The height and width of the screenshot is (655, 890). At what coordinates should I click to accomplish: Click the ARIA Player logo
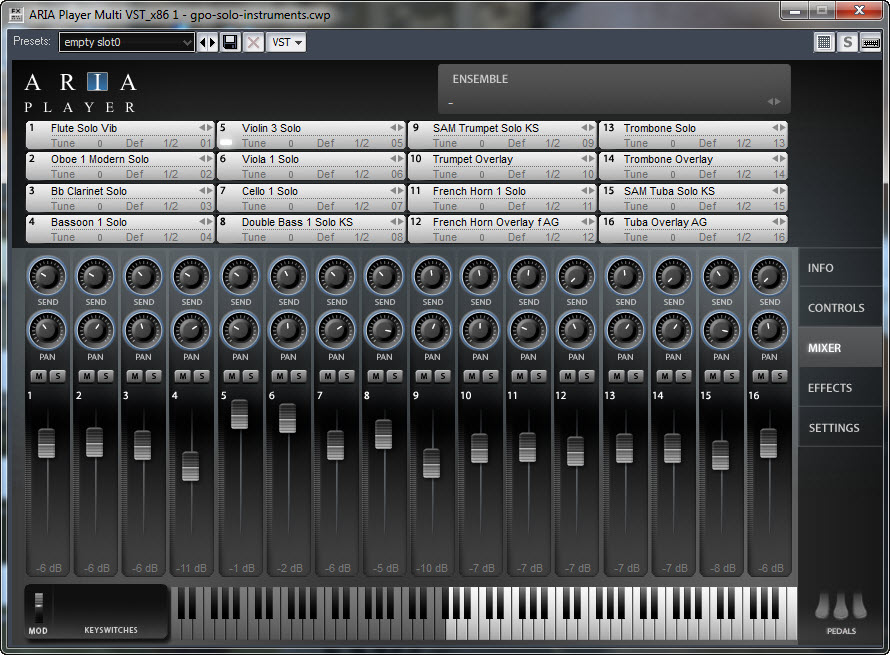[80, 93]
